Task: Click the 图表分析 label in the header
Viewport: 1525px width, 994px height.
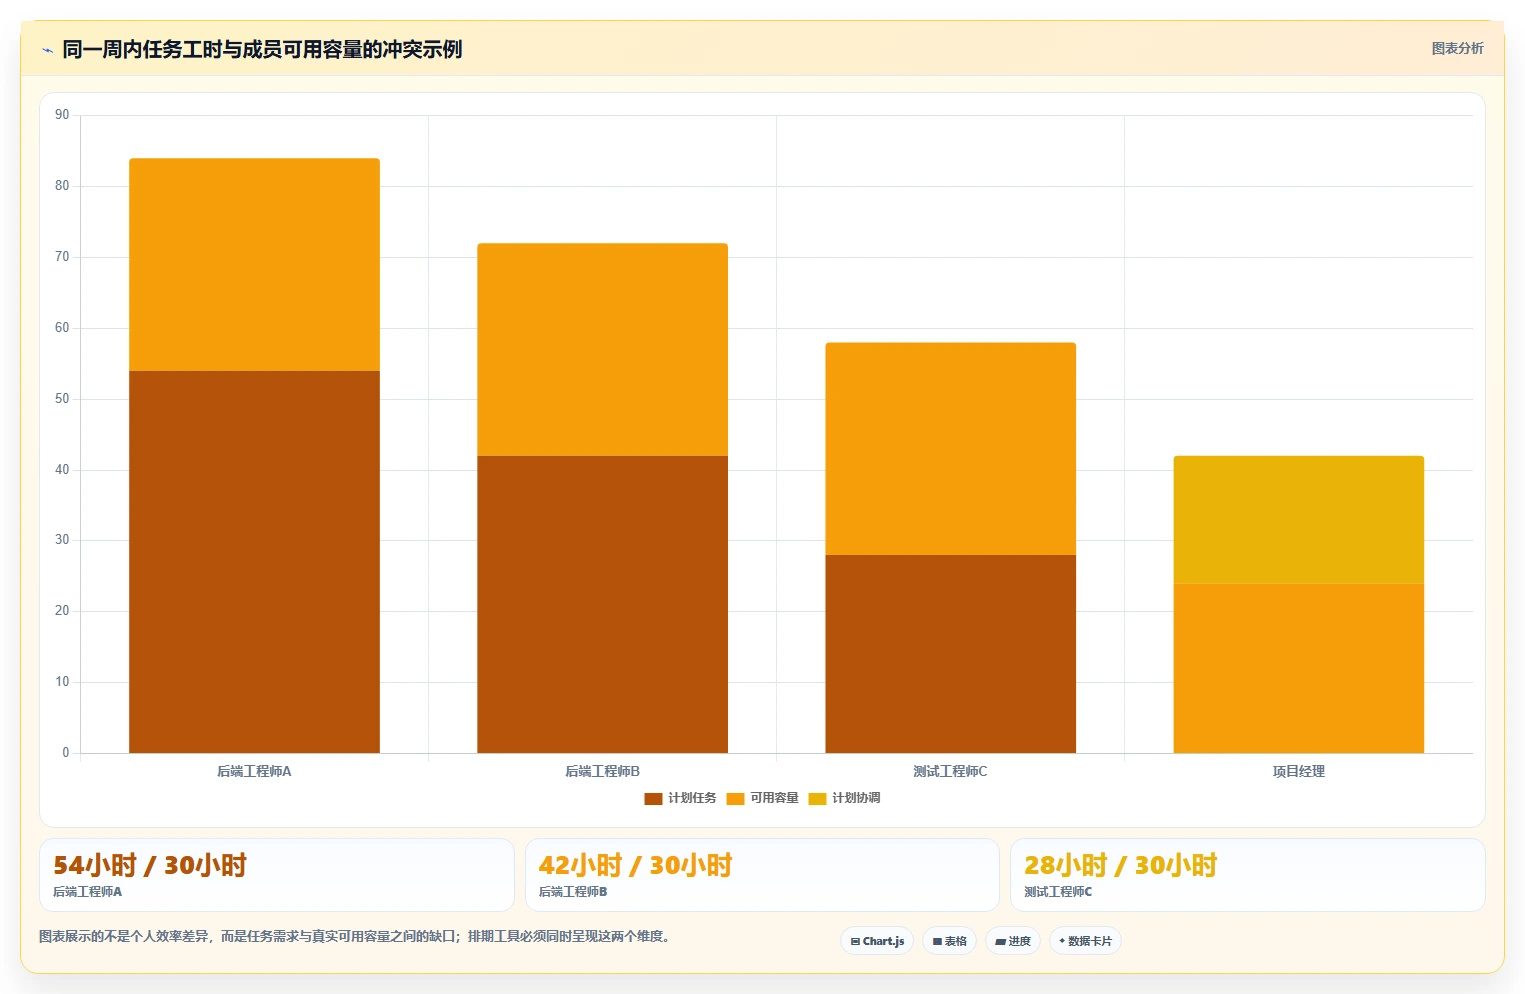Action: 1457,48
